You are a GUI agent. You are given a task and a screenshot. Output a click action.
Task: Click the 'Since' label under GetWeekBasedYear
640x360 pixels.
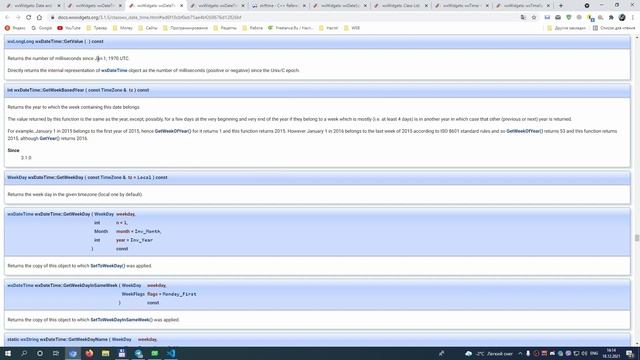point(13,151)
